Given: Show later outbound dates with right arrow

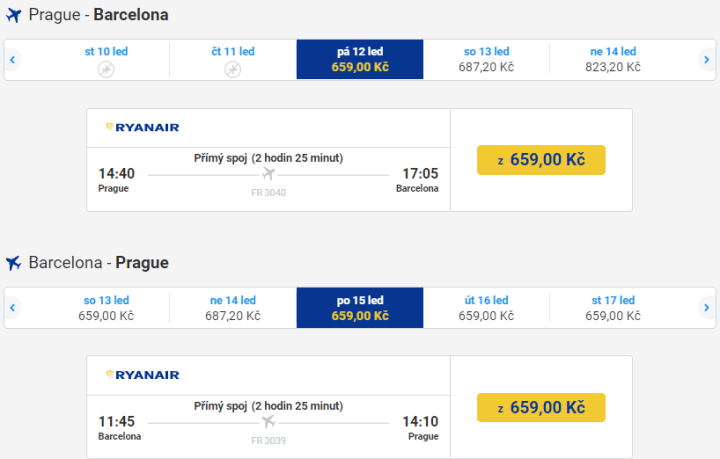Looking at the screenshot, I should 706,60.
